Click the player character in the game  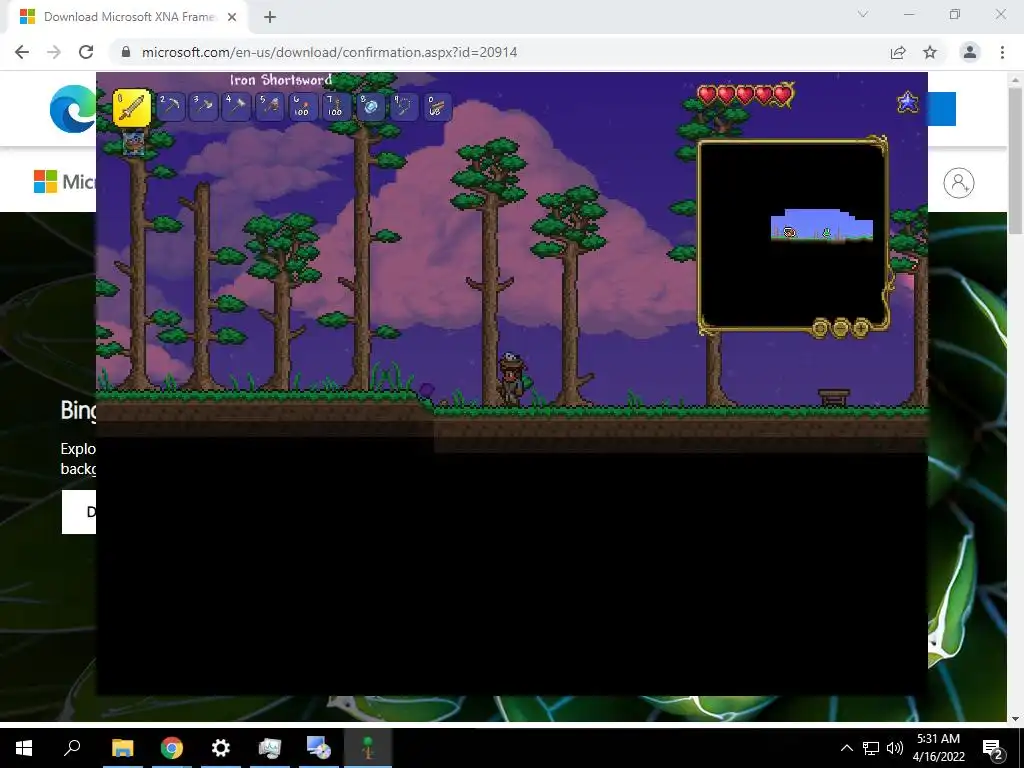tap(511, 379)
